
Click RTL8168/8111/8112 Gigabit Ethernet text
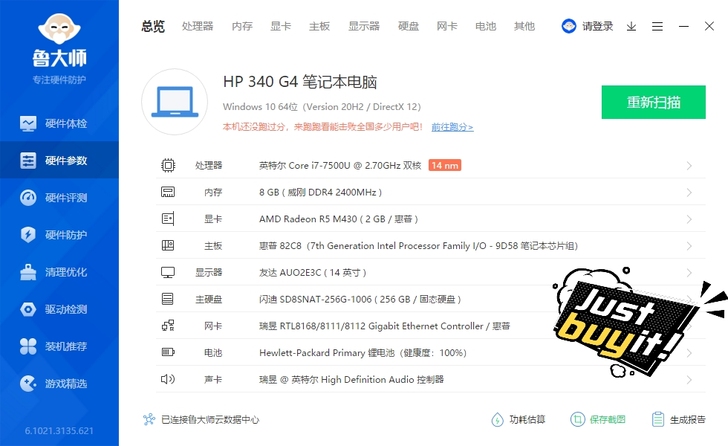[384, 326]
